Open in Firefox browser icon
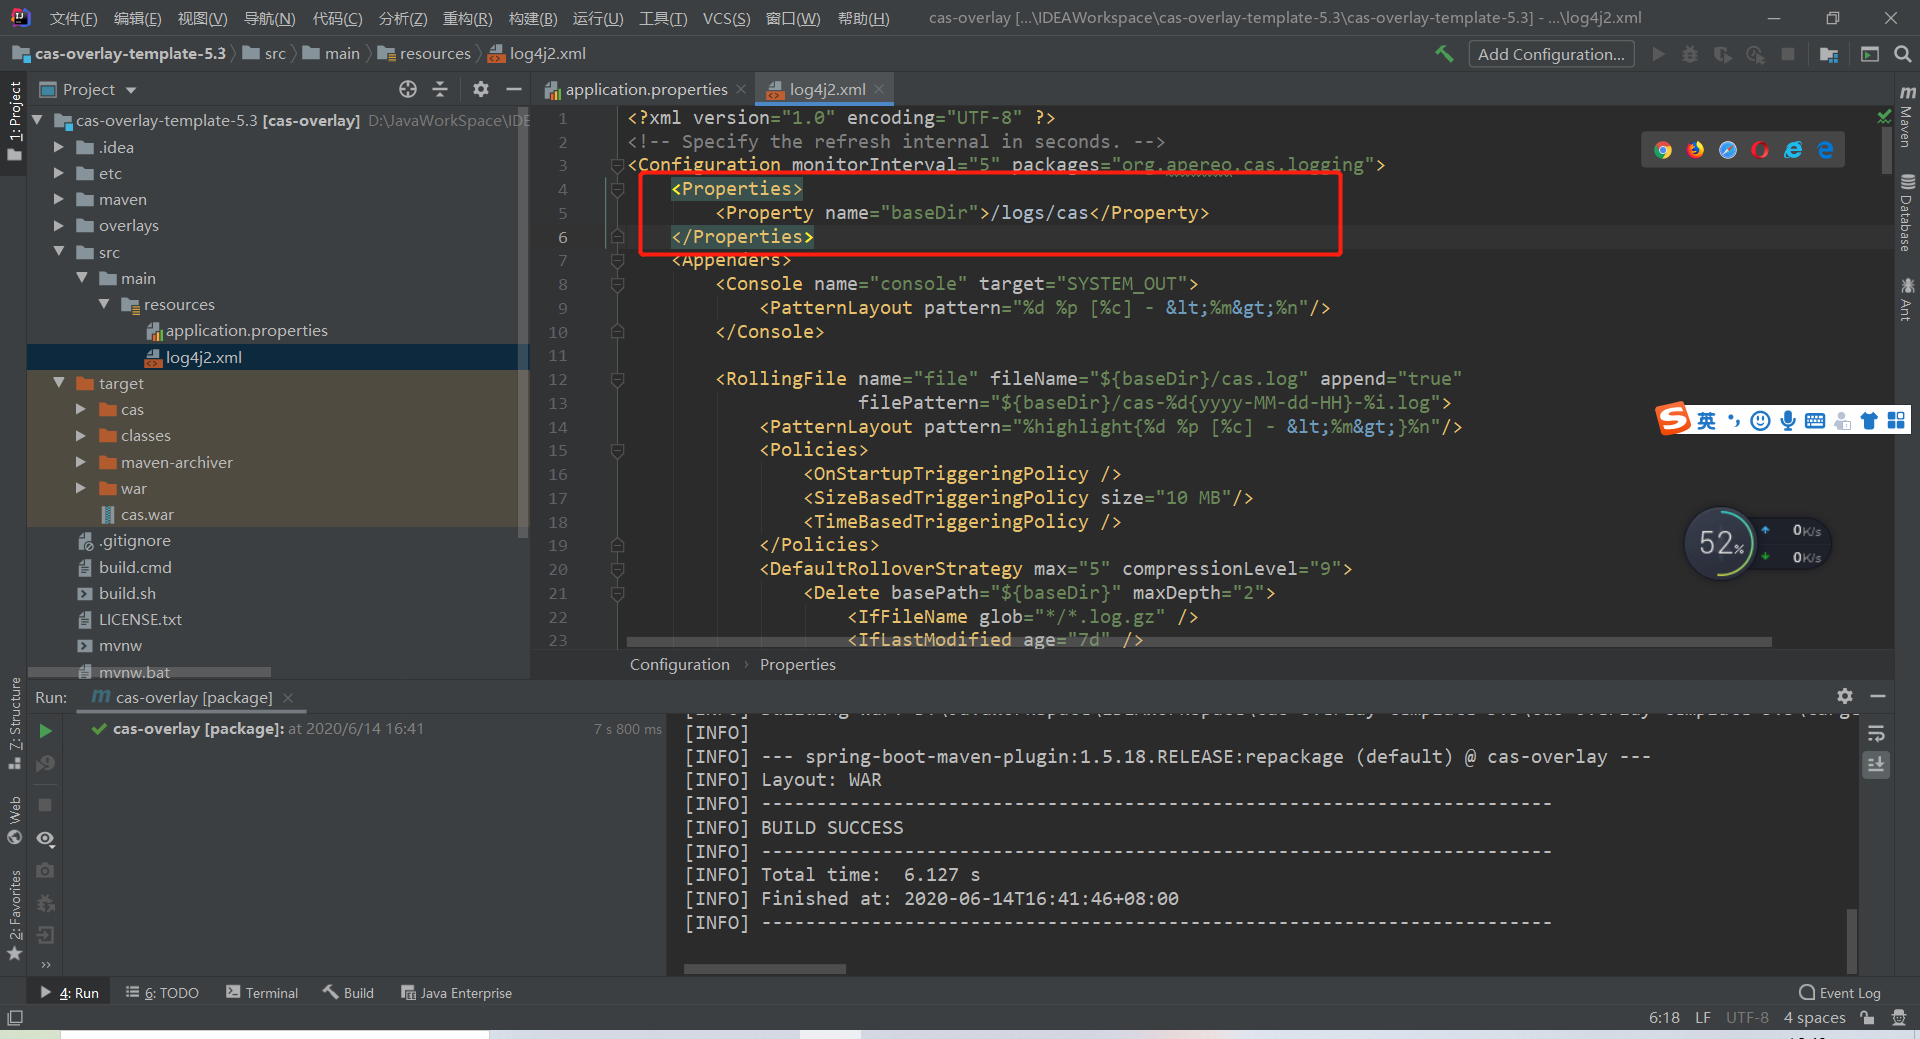This screenshot has height=1039, width=1920. [x=1696, y=150]
